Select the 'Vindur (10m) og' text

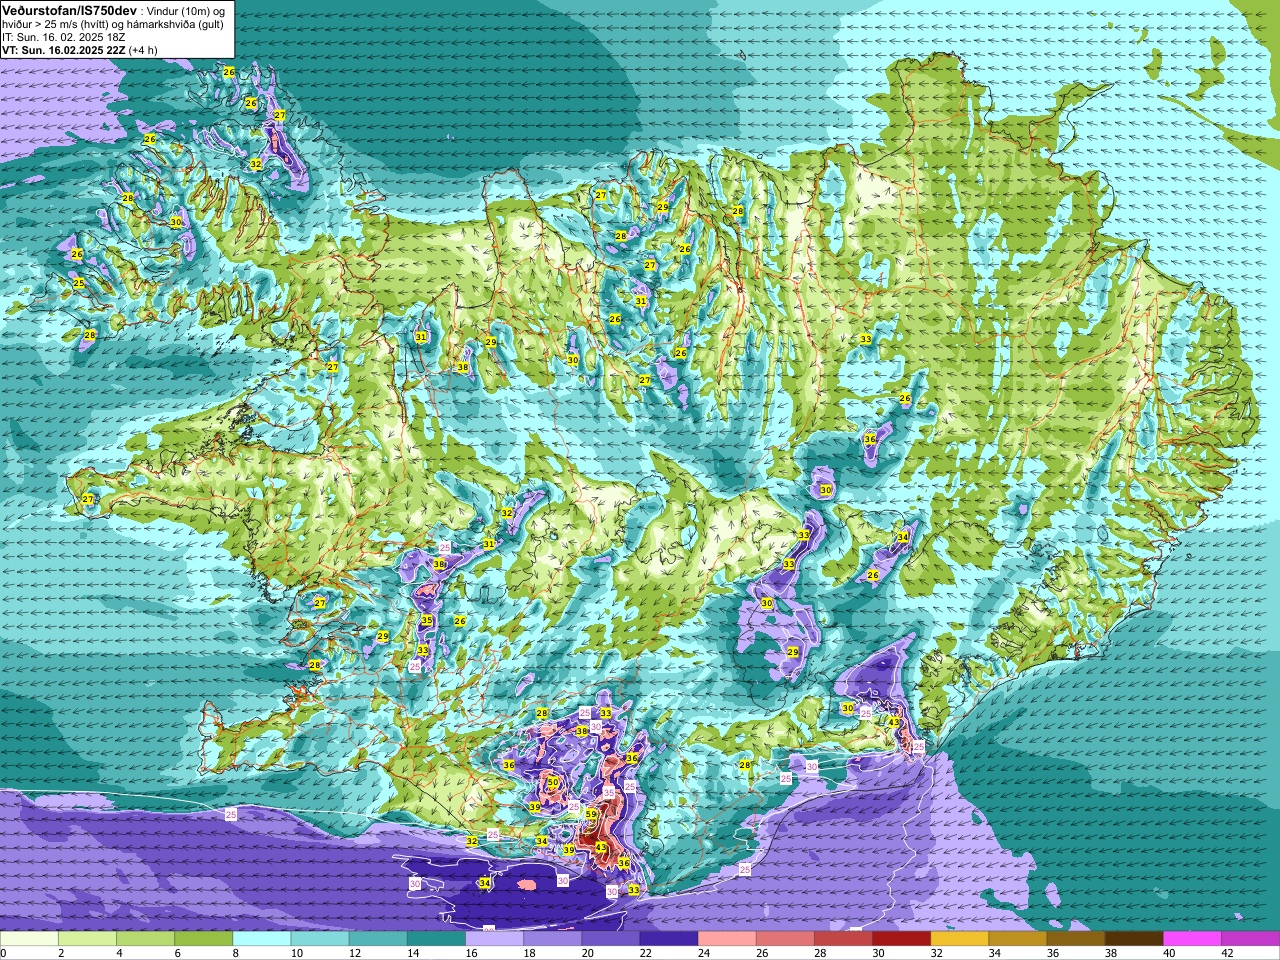[185, 10]
